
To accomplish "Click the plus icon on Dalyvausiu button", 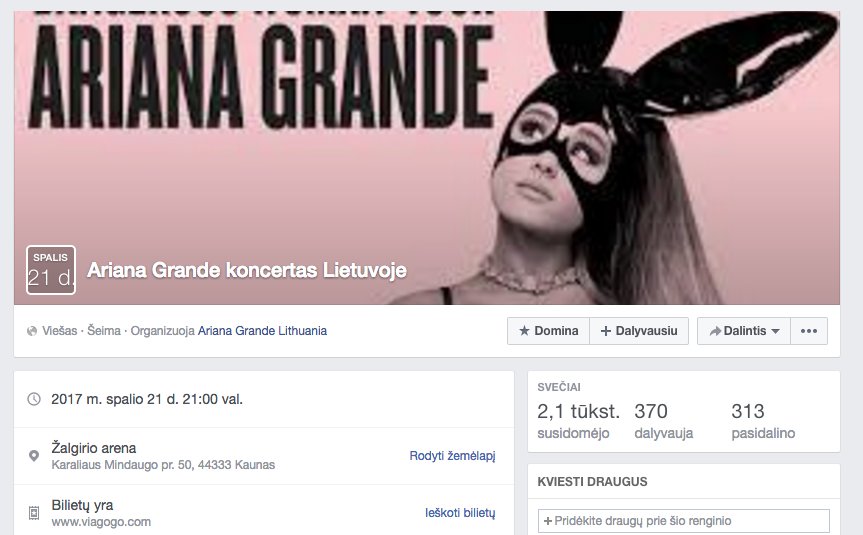I will pos(605,331).
